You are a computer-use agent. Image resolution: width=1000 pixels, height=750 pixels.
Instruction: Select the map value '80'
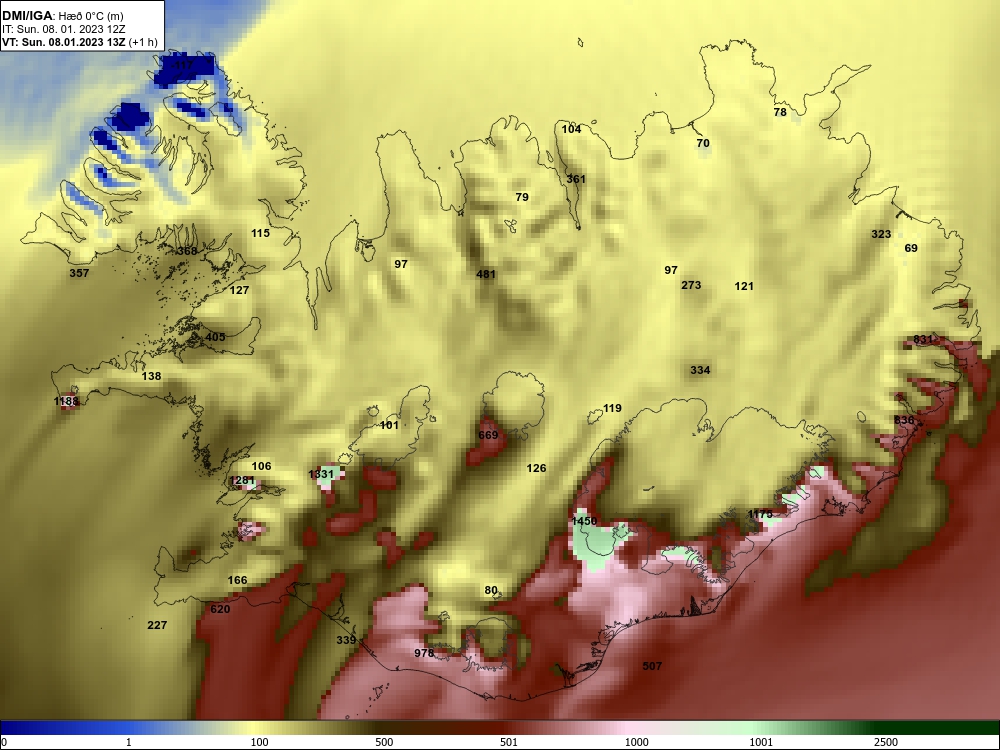490,590
